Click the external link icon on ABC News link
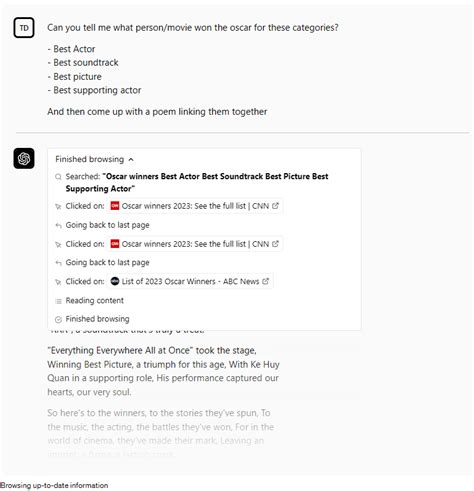 [x=265, y=281]
